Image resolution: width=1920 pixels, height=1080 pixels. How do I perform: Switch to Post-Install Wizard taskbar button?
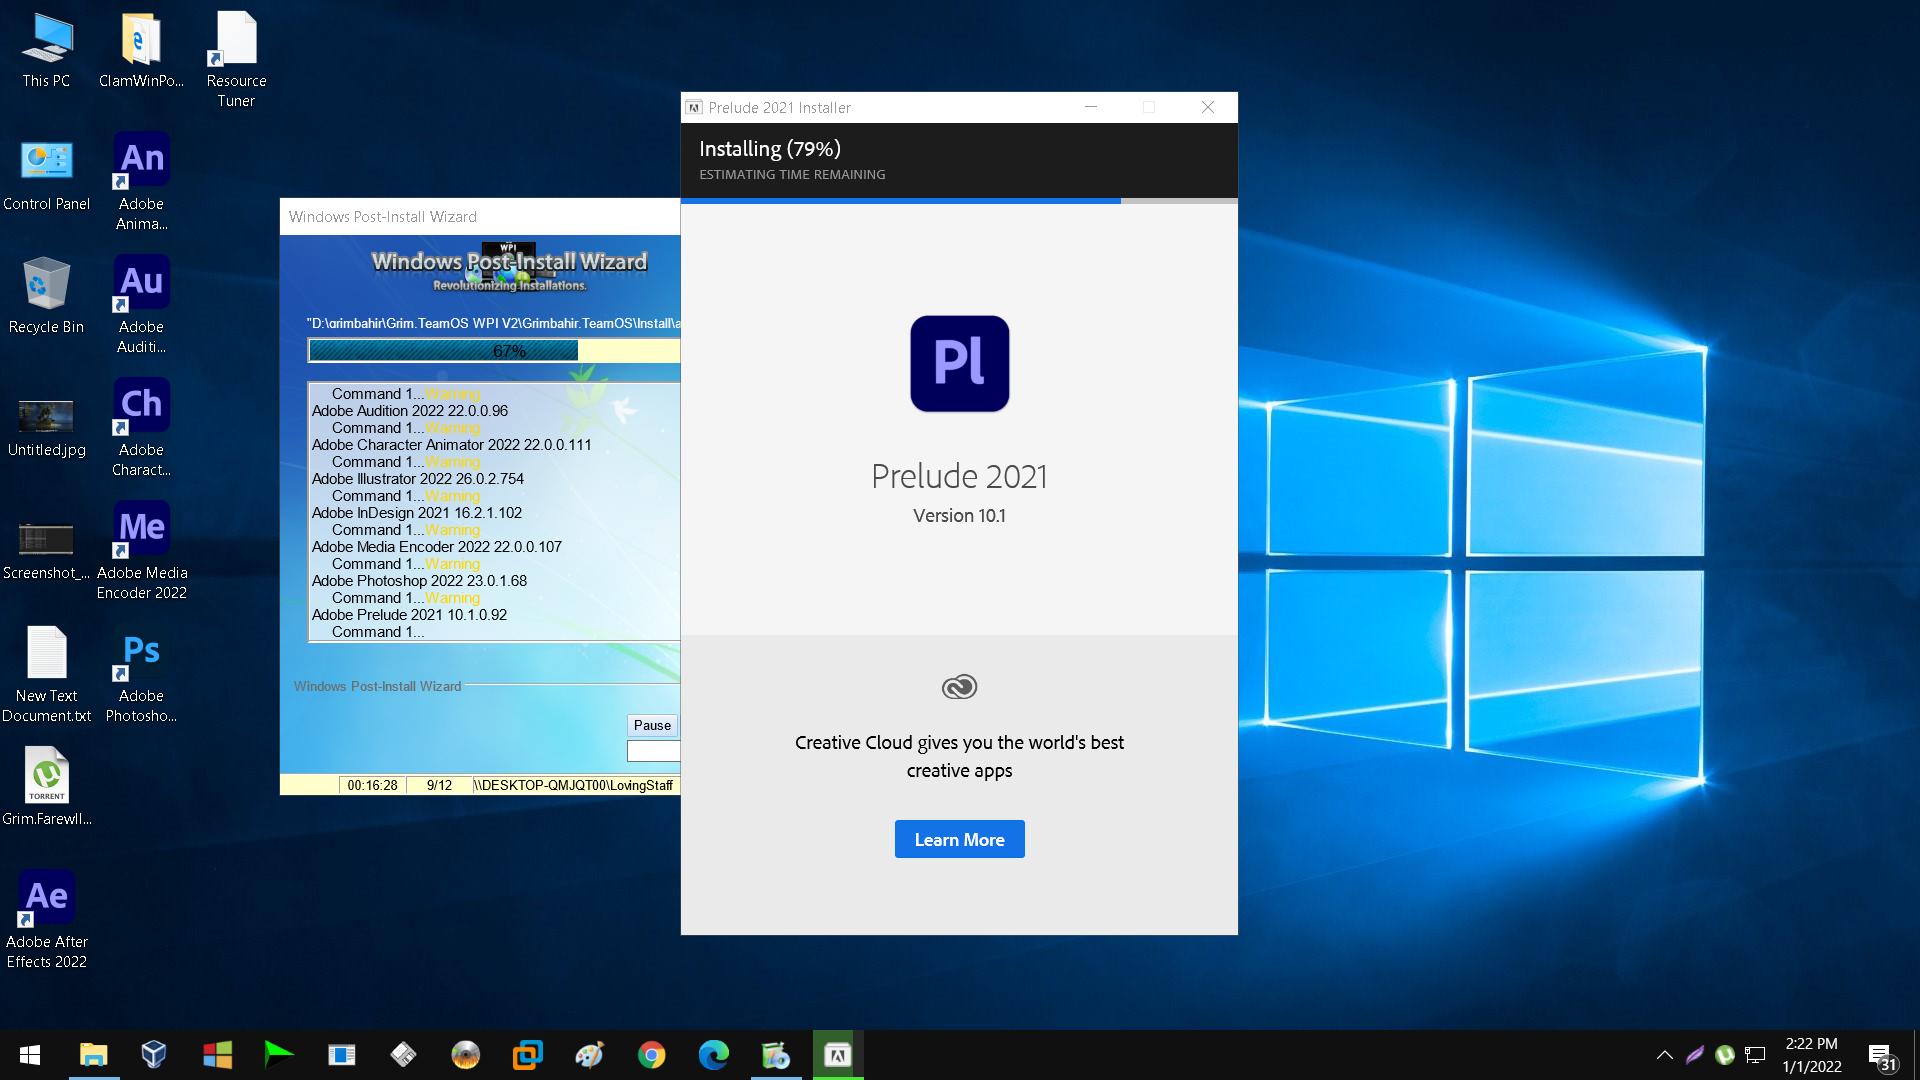tap(776, 1055)
